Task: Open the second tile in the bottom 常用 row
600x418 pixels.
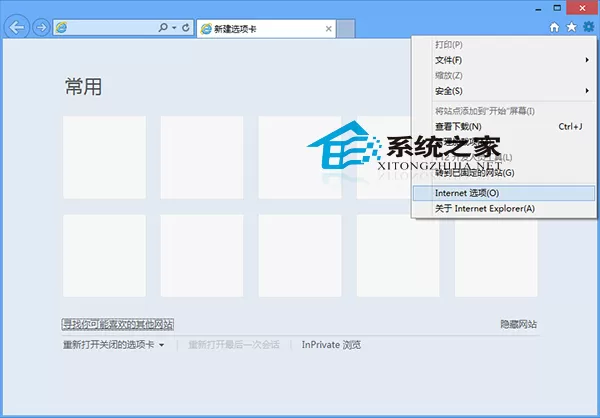Action: 202,256
